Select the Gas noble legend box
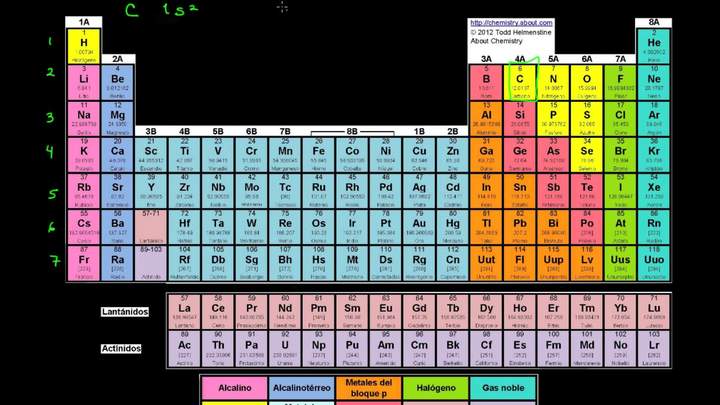 point(503,388)
